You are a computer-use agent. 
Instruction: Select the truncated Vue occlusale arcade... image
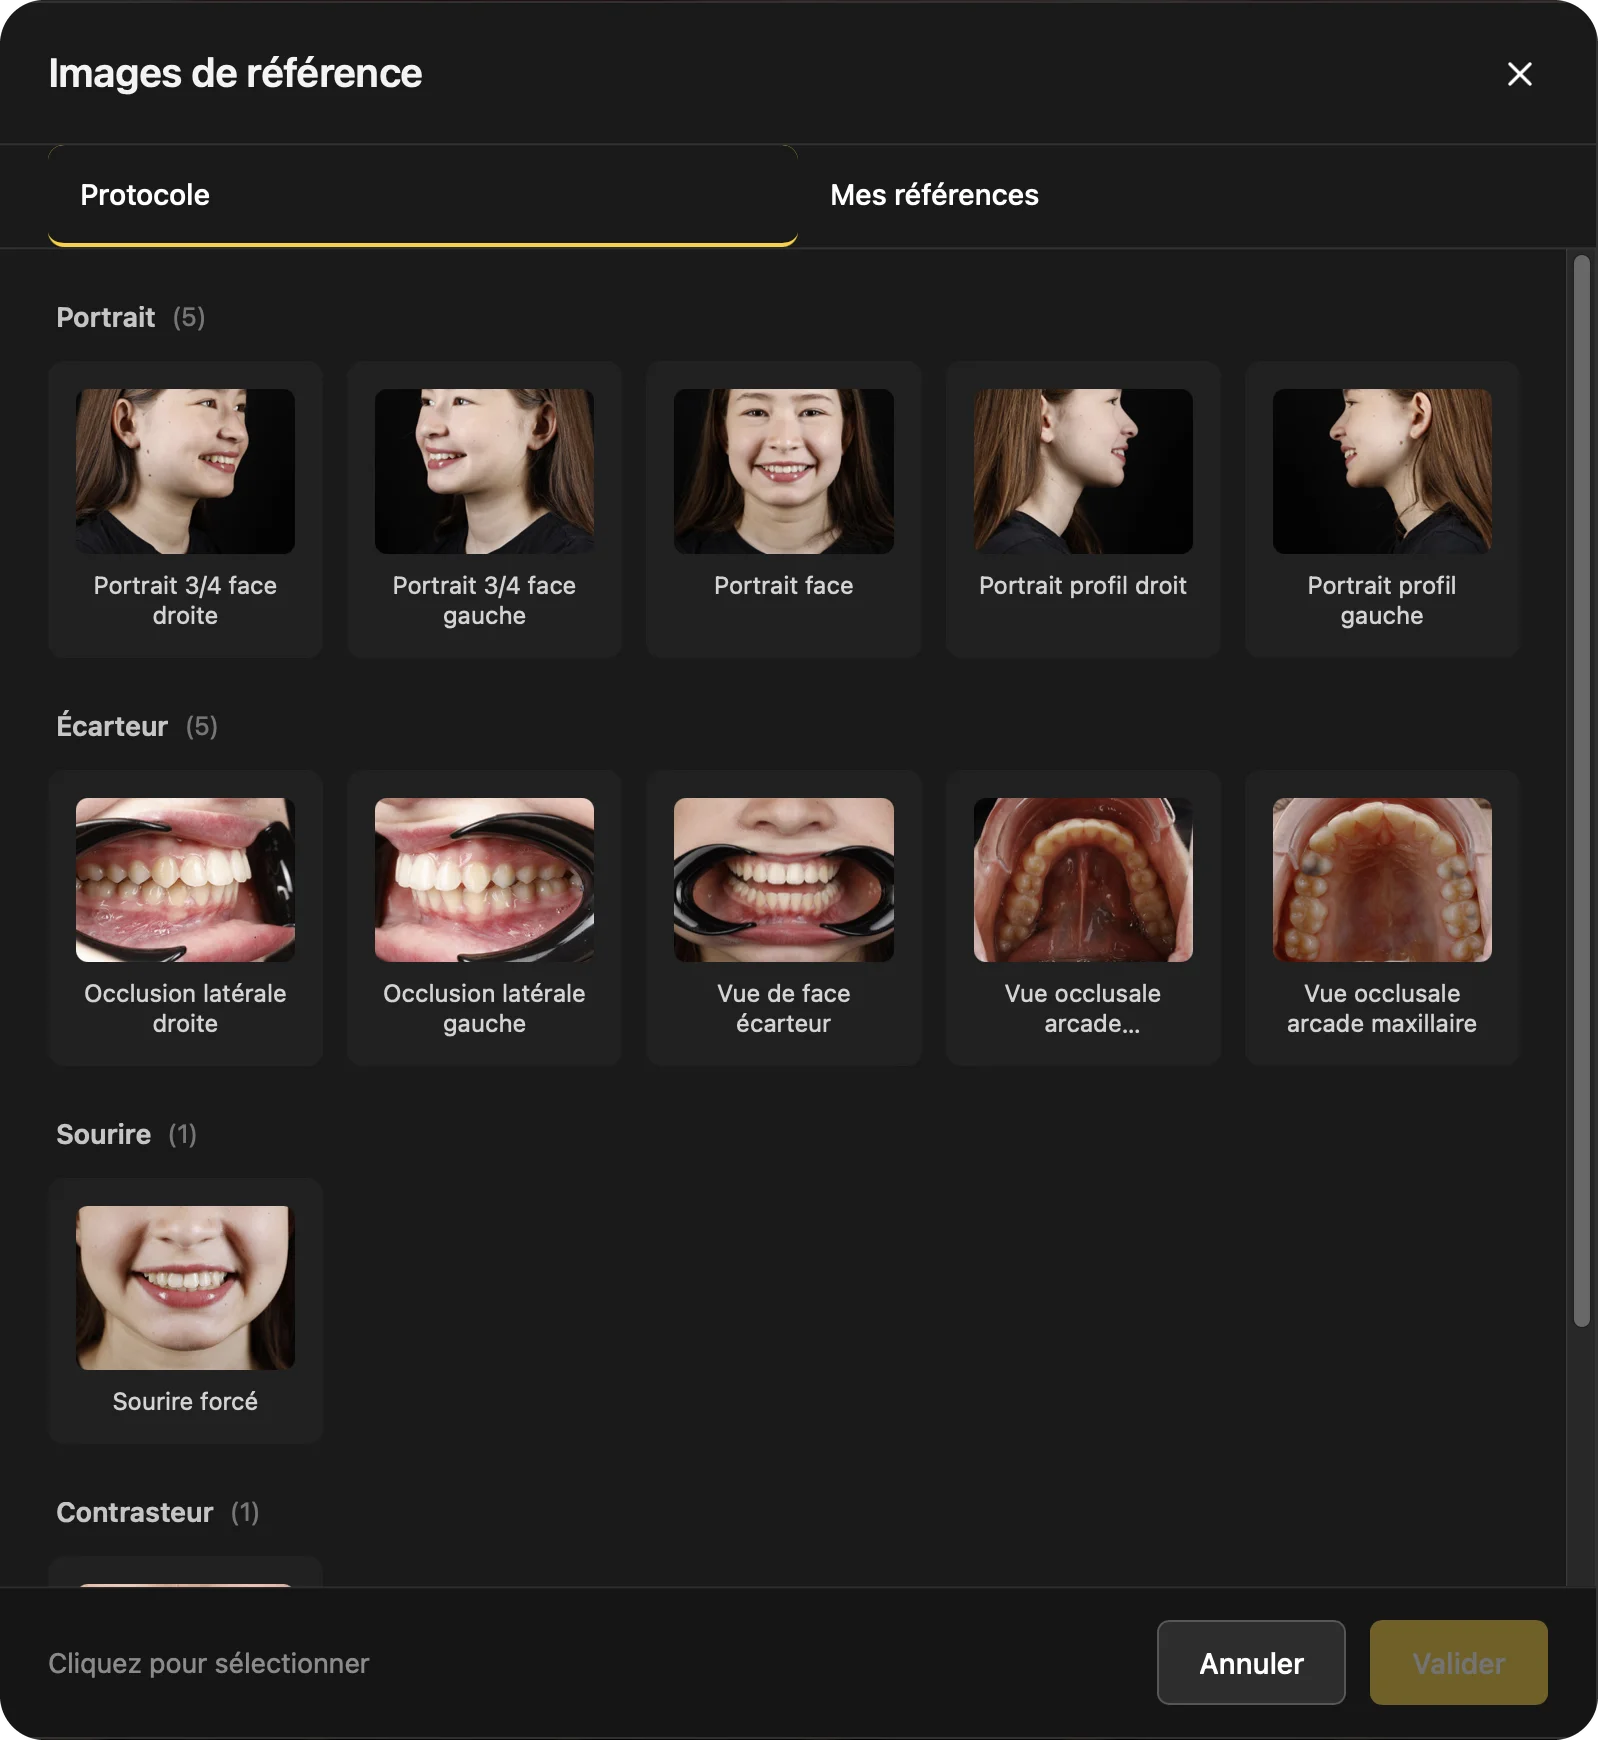pyautogui.click(x=1083, y=917)
